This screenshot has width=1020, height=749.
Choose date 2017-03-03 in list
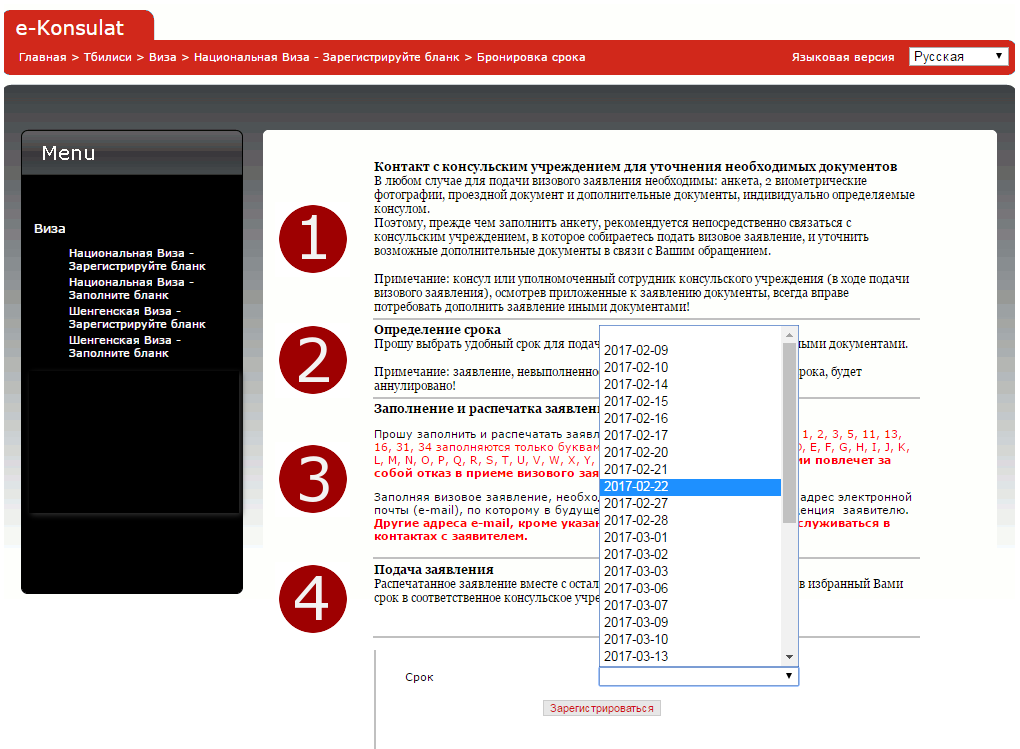[690, 571]
